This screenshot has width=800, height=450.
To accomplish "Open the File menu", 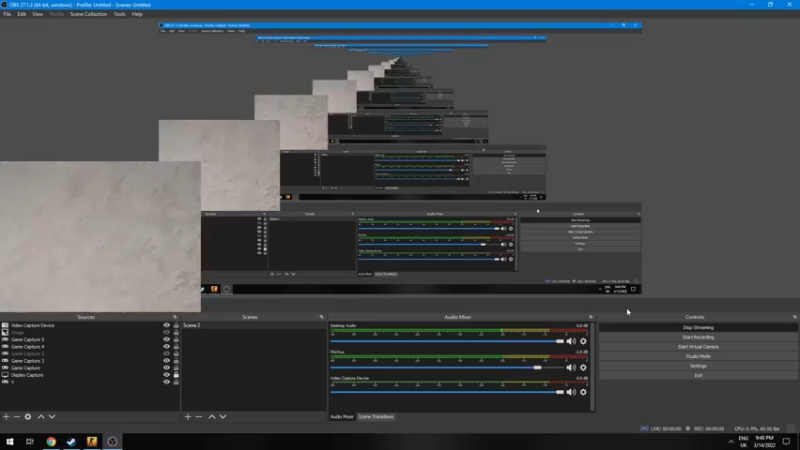I will pos(7,14).
